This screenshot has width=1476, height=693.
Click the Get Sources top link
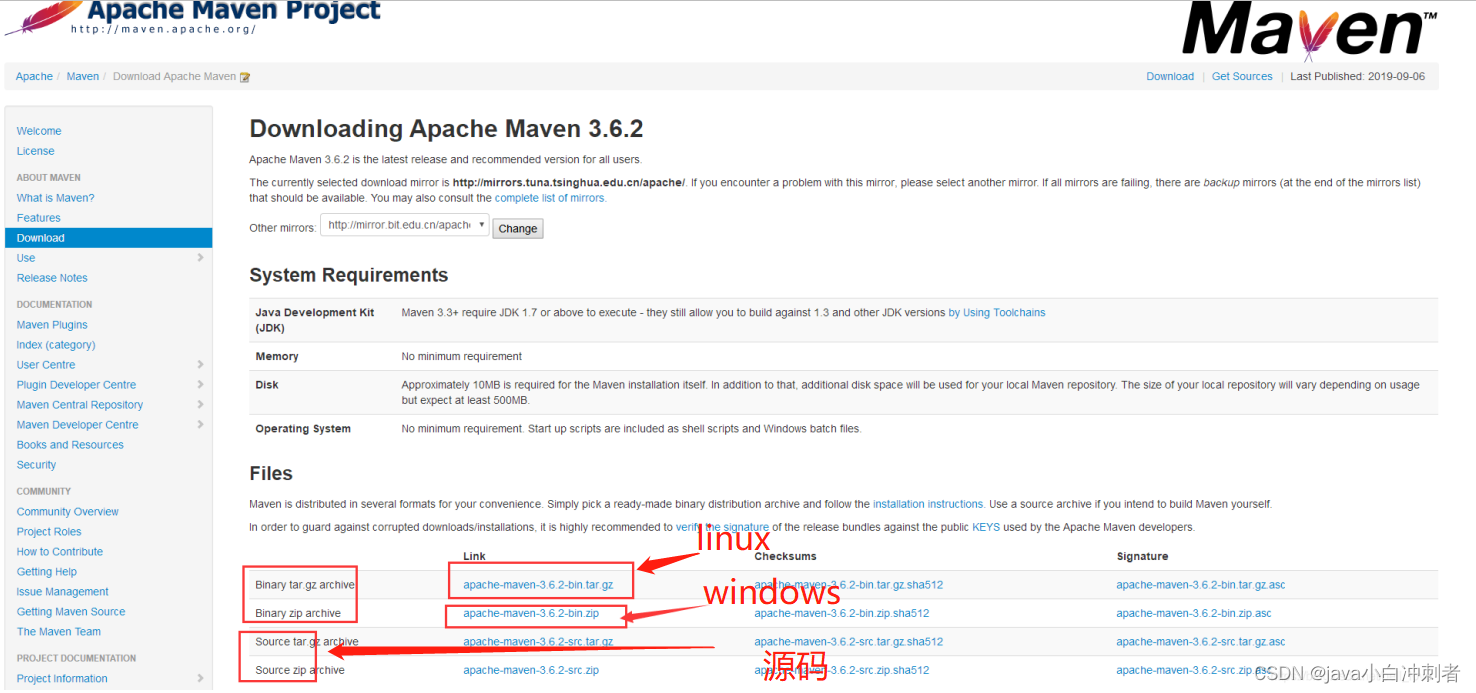pyautogui.click(x=1242, y=77)
